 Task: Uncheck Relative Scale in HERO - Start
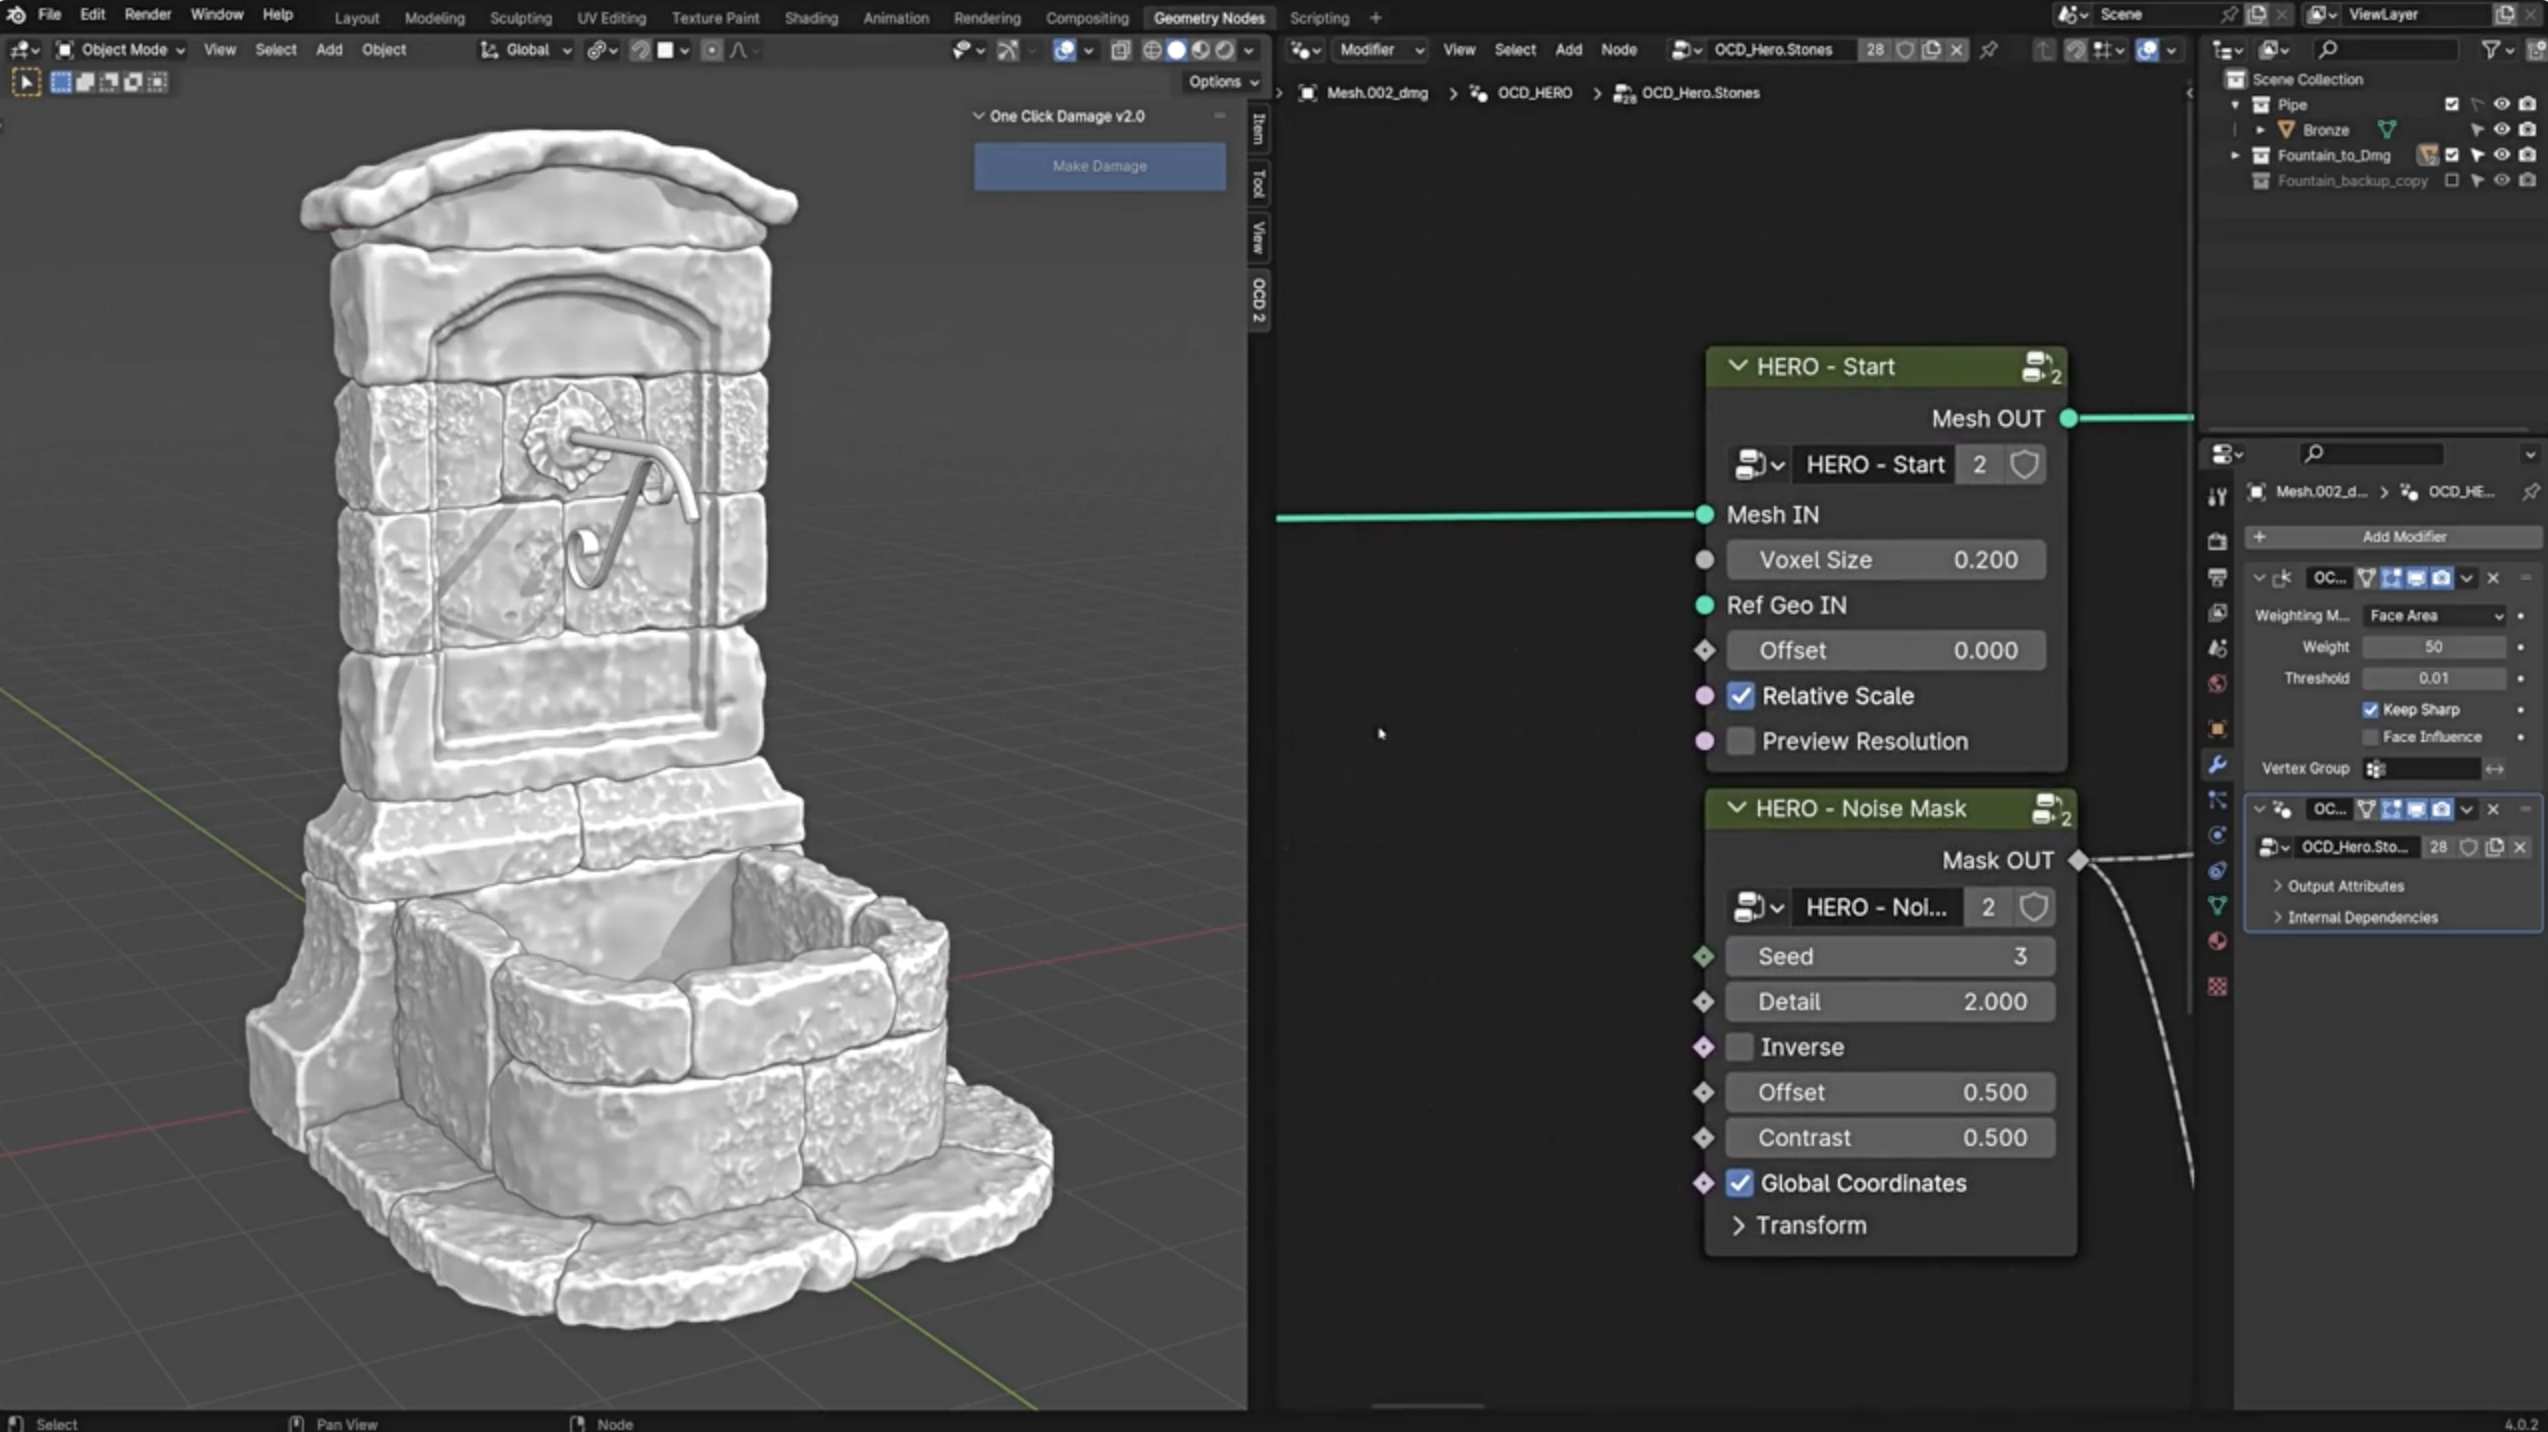tap(1740, 696)
